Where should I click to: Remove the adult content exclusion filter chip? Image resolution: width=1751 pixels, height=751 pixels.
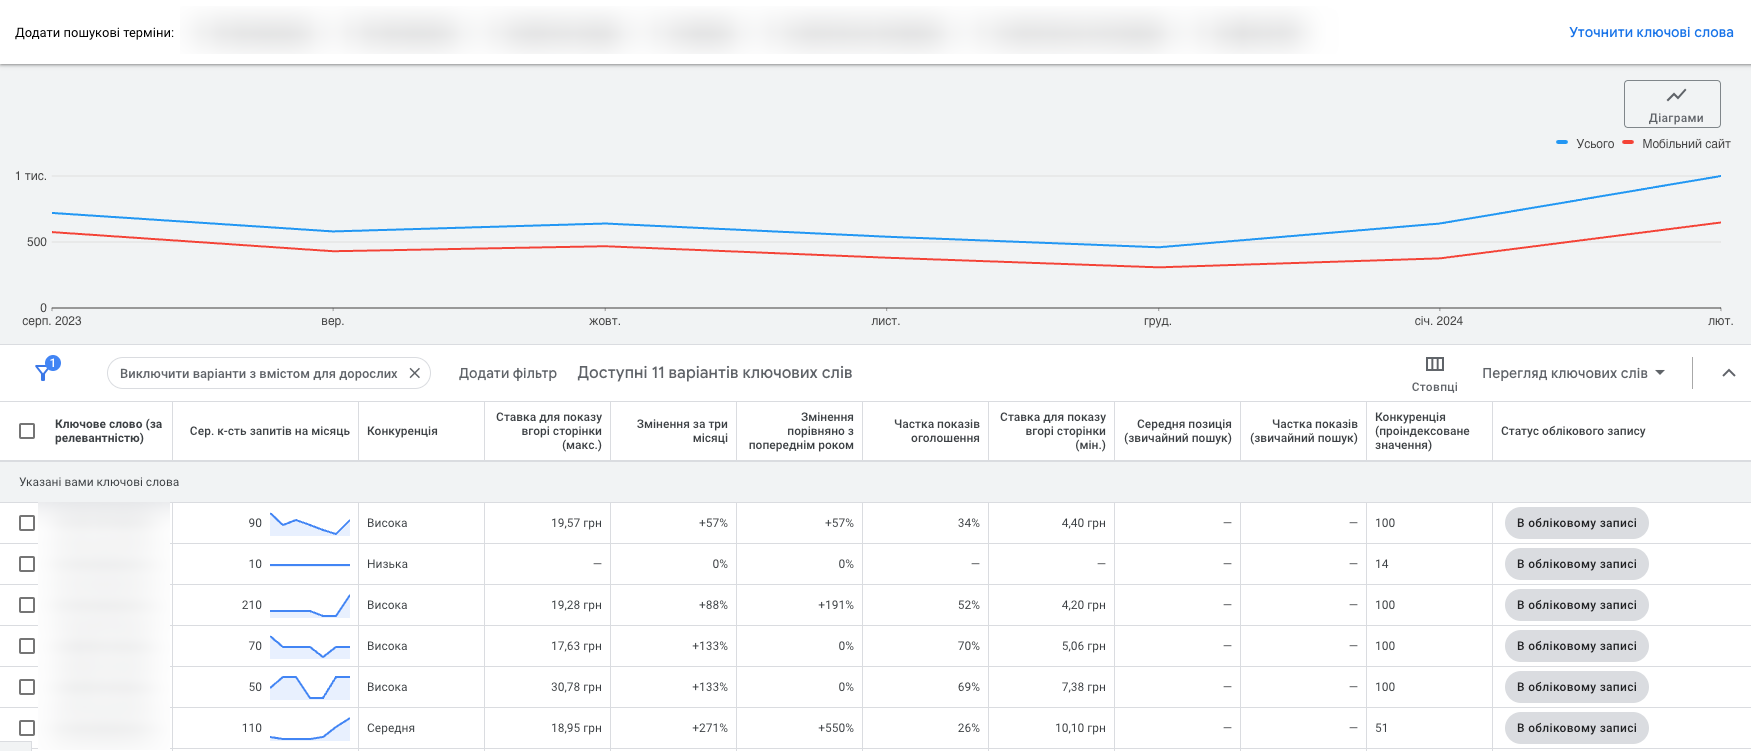(x=415, y=373)
